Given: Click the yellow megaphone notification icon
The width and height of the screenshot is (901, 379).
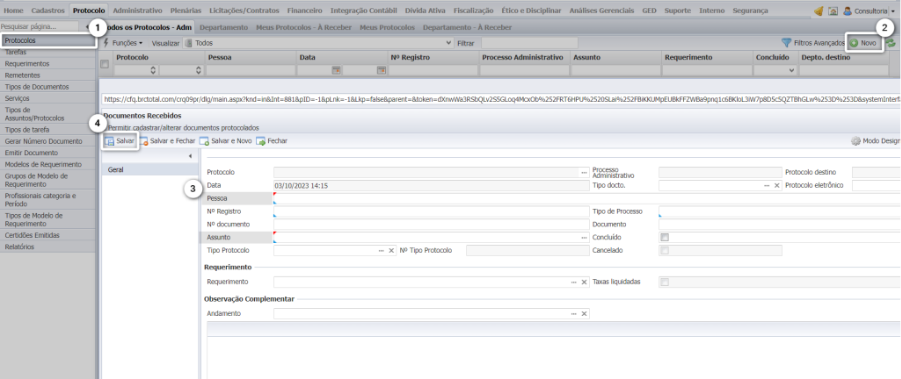Looking at the screenshot, I should pos(819,10).
